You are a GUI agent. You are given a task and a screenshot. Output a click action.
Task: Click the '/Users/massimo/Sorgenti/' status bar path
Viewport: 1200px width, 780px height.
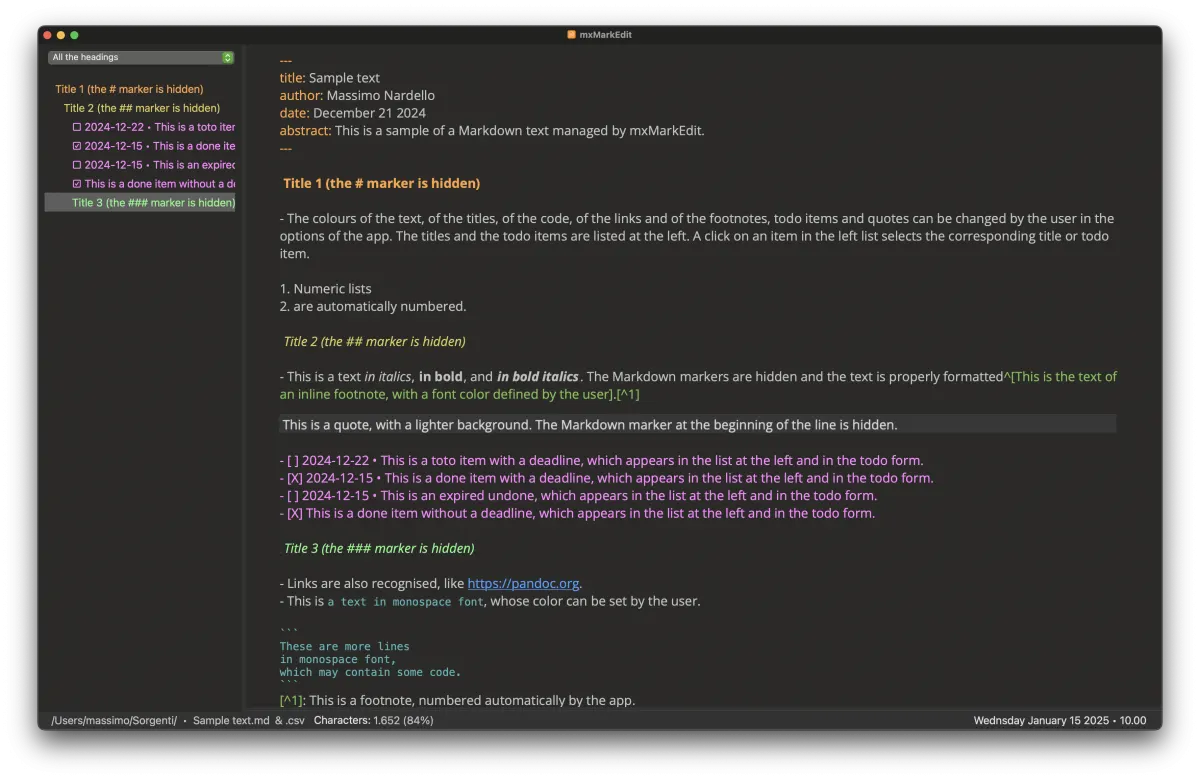click(x=114, y=720)
